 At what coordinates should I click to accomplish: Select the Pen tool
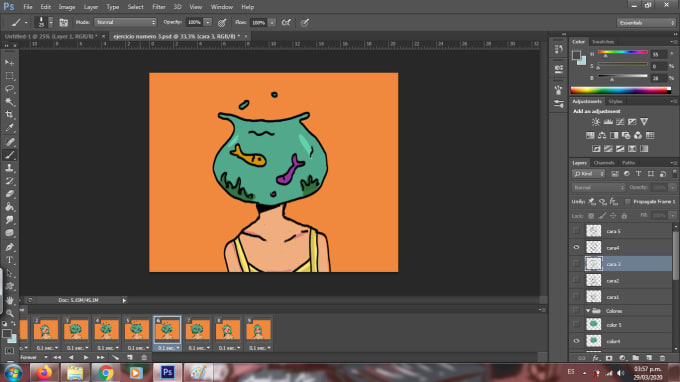point(10,247)
